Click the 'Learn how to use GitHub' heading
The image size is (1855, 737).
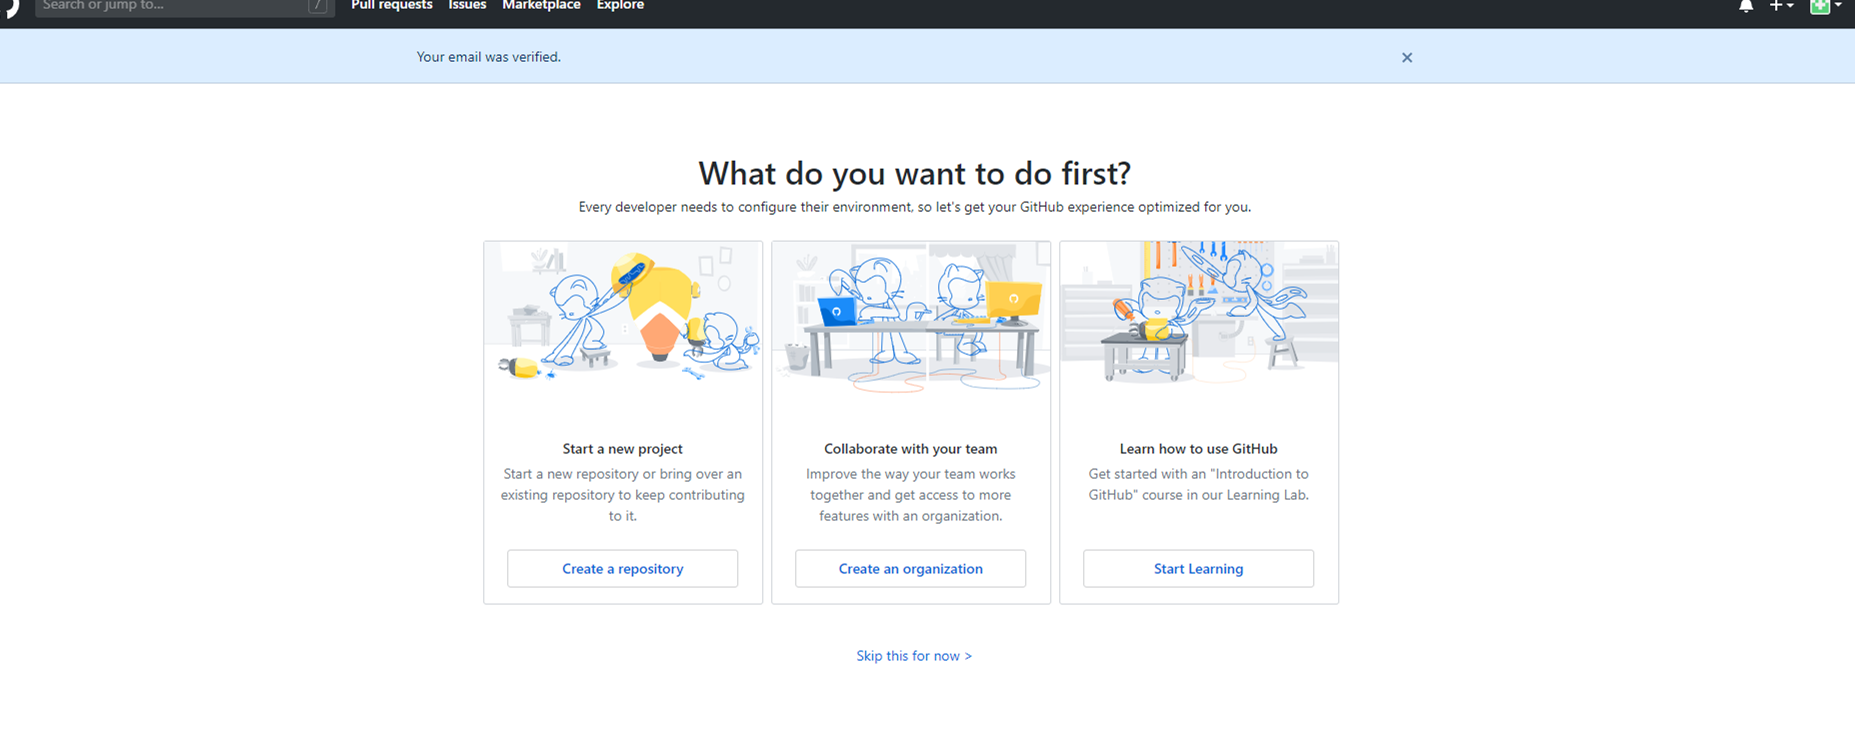point(1198,449)
